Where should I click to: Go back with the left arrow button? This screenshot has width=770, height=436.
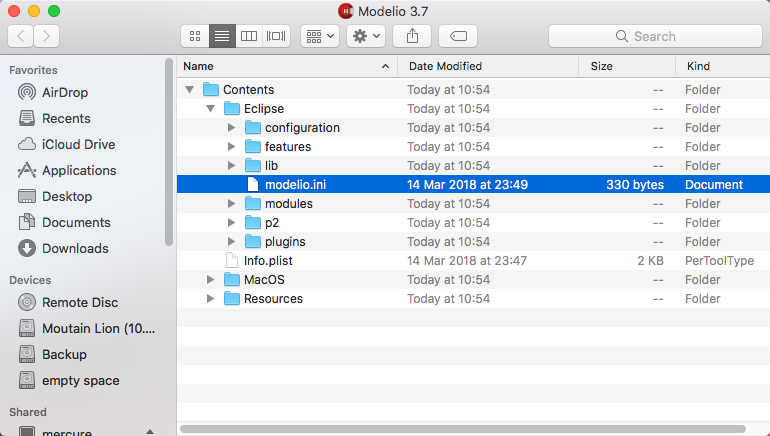[21, 36]
